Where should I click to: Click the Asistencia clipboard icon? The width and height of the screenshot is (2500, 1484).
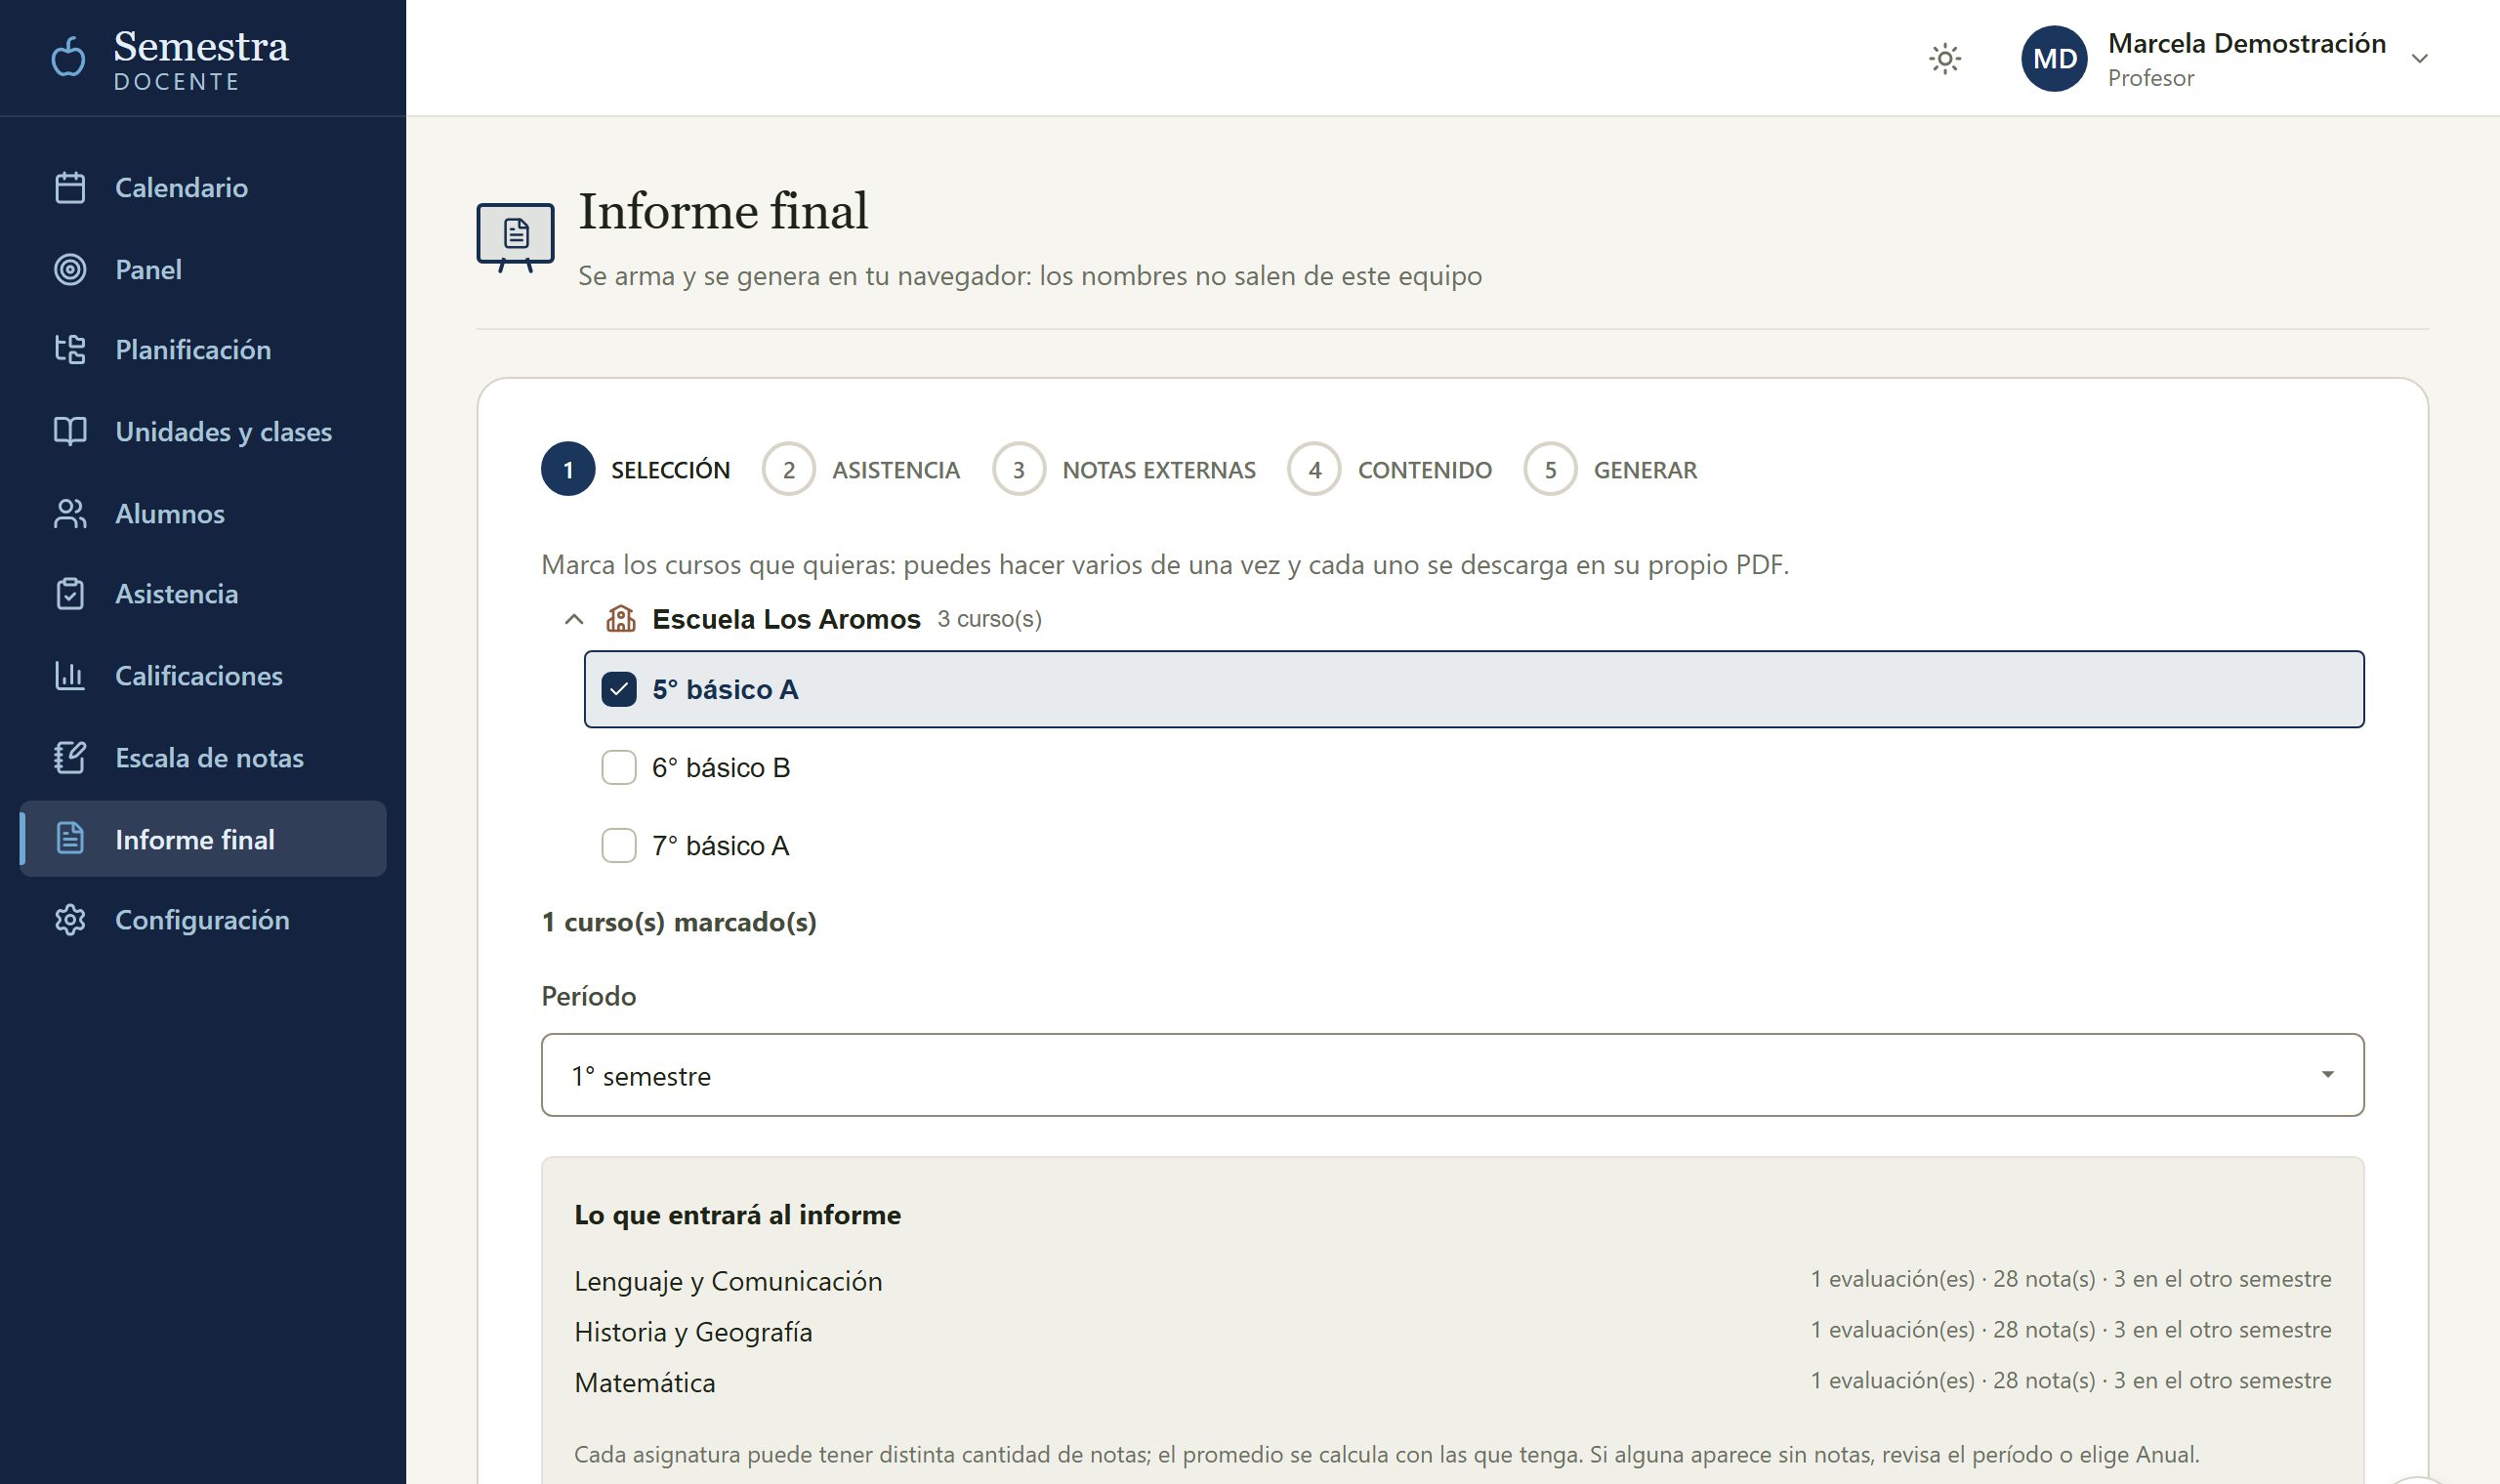(70, 594)
